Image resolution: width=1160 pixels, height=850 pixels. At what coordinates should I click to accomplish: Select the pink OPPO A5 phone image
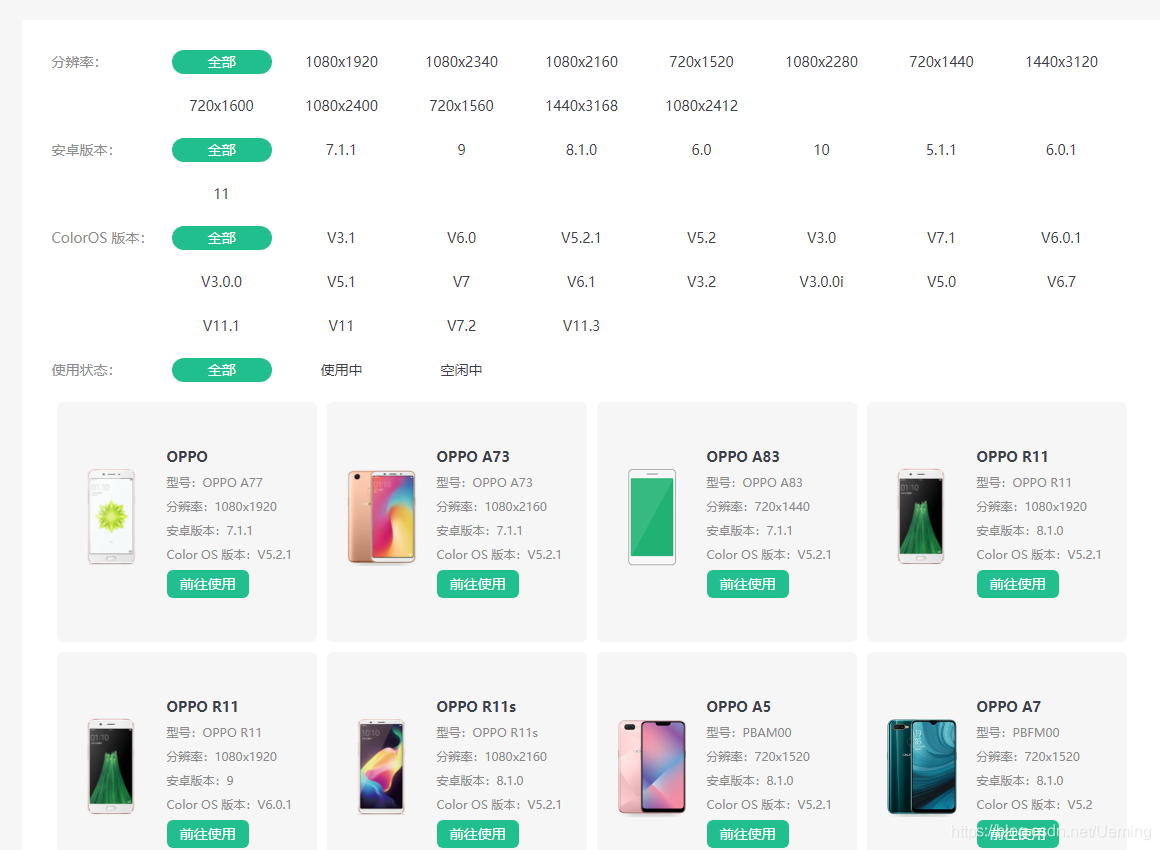coord(652,767)
